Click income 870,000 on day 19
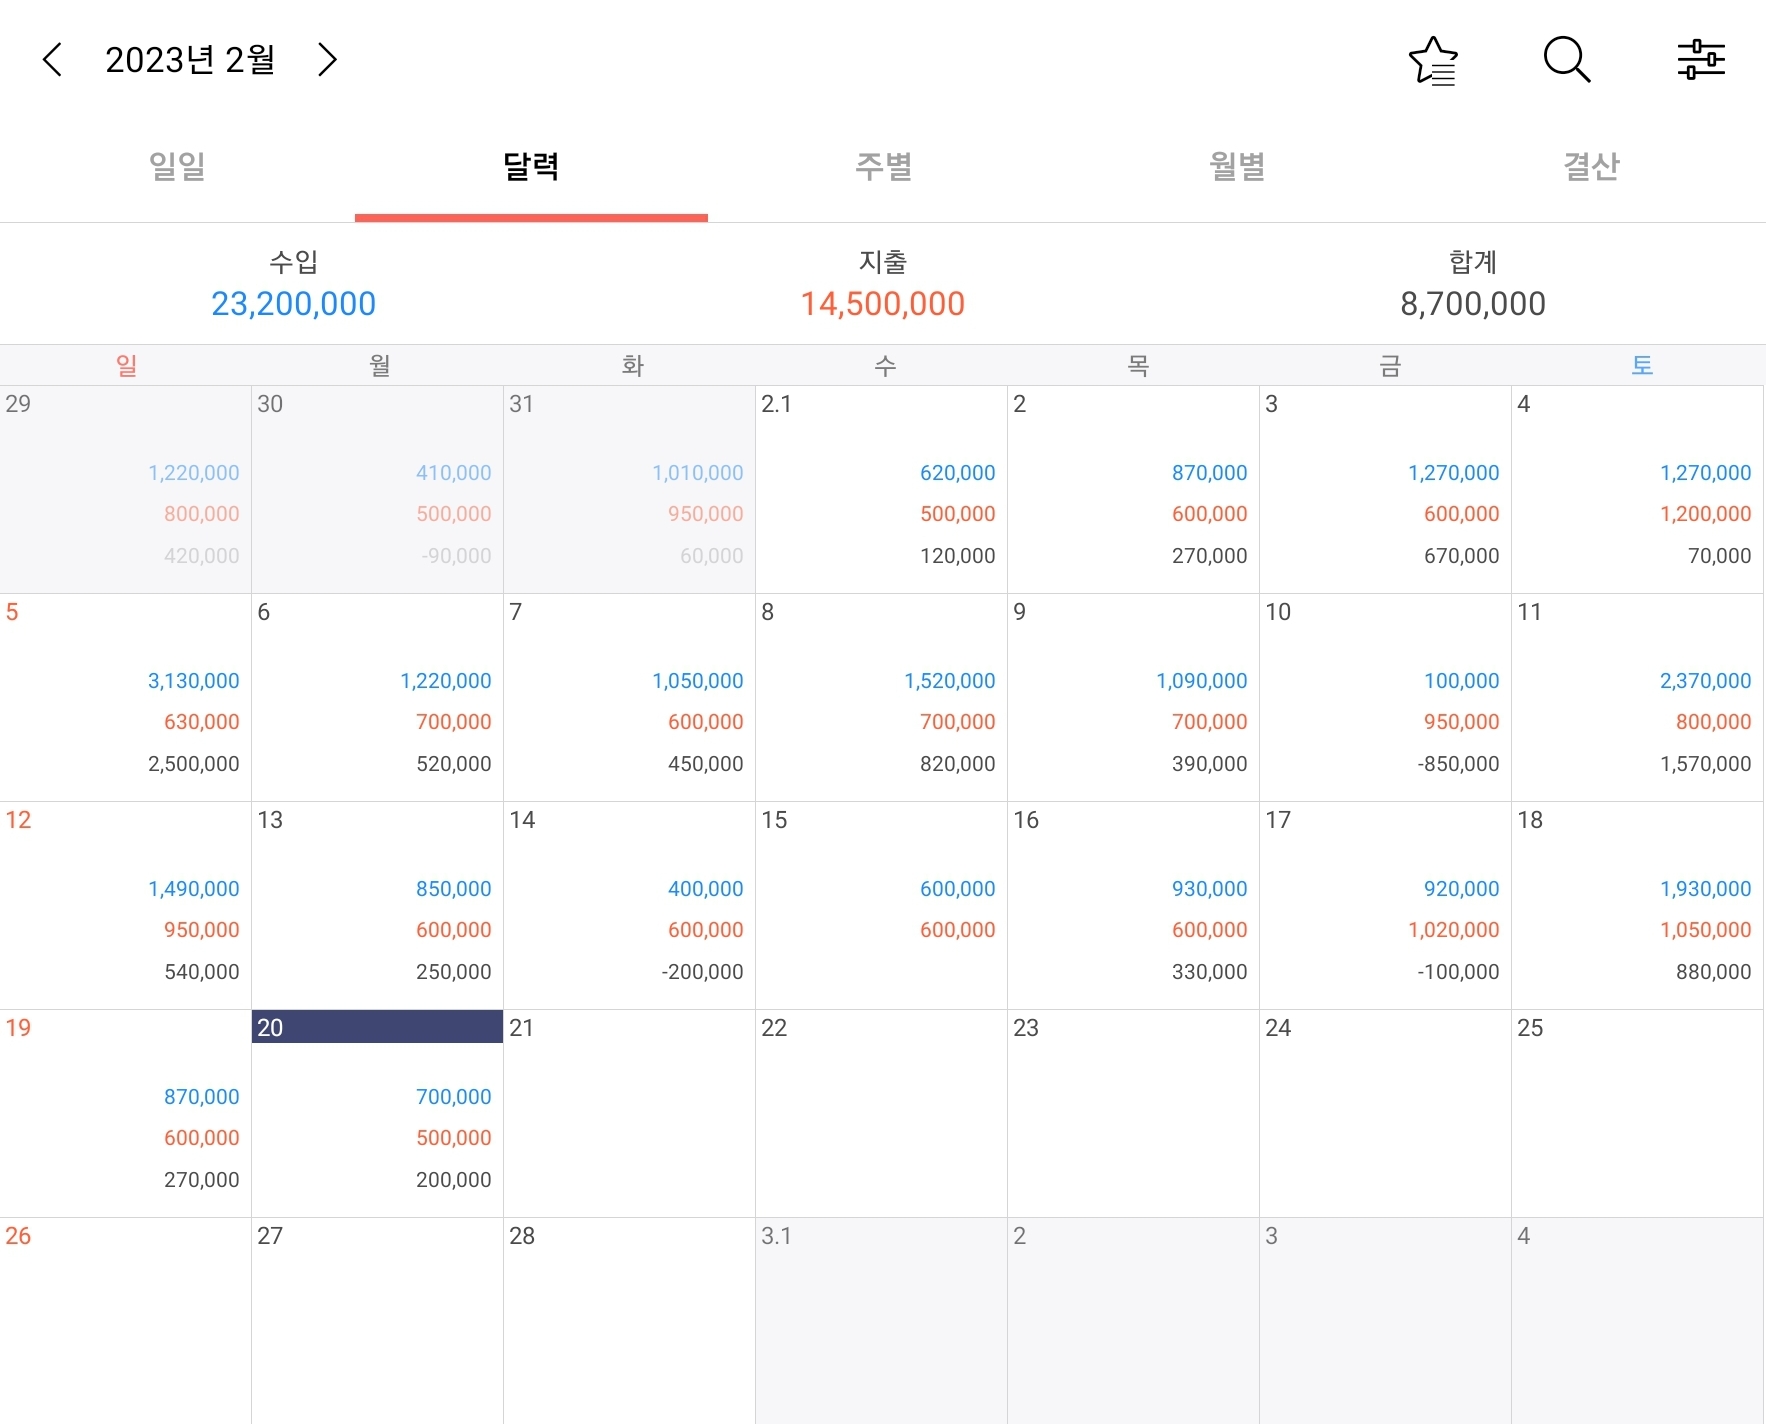 pyautogui.click(x=201, y=1097)
